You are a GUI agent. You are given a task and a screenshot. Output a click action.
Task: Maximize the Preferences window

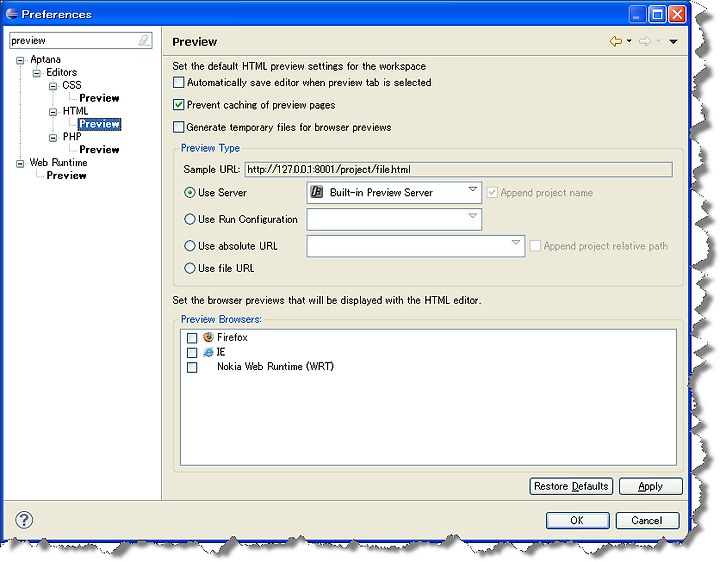click(x=657, y=14)
